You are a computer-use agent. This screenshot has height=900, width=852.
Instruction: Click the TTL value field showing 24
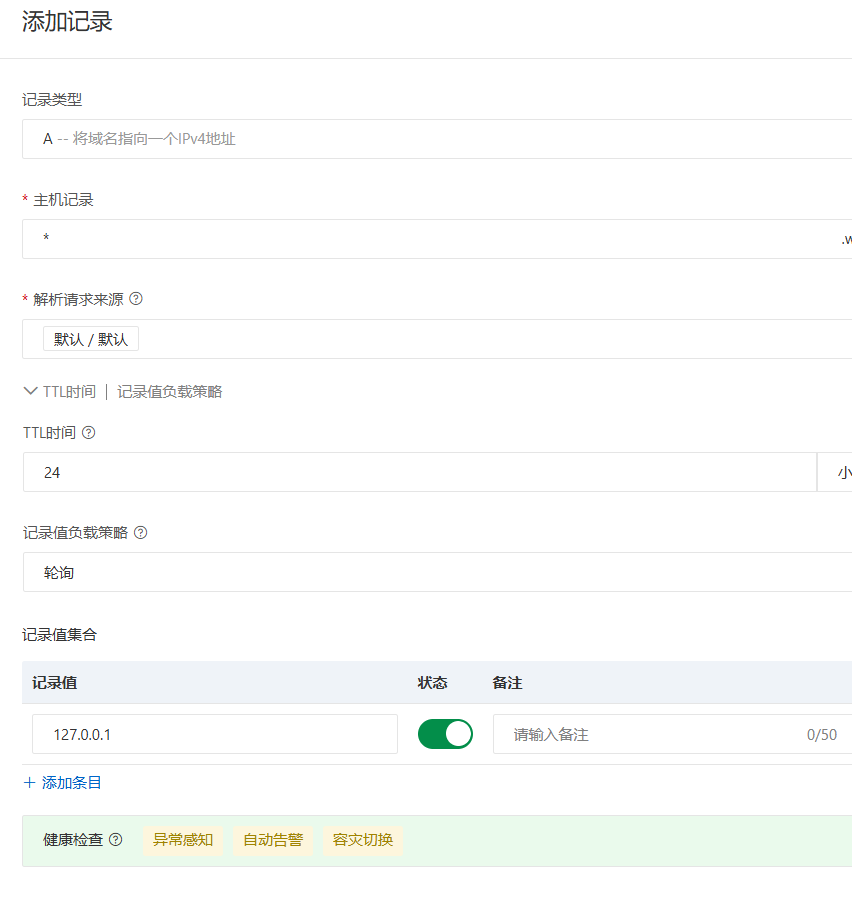(x=420, y=472)
